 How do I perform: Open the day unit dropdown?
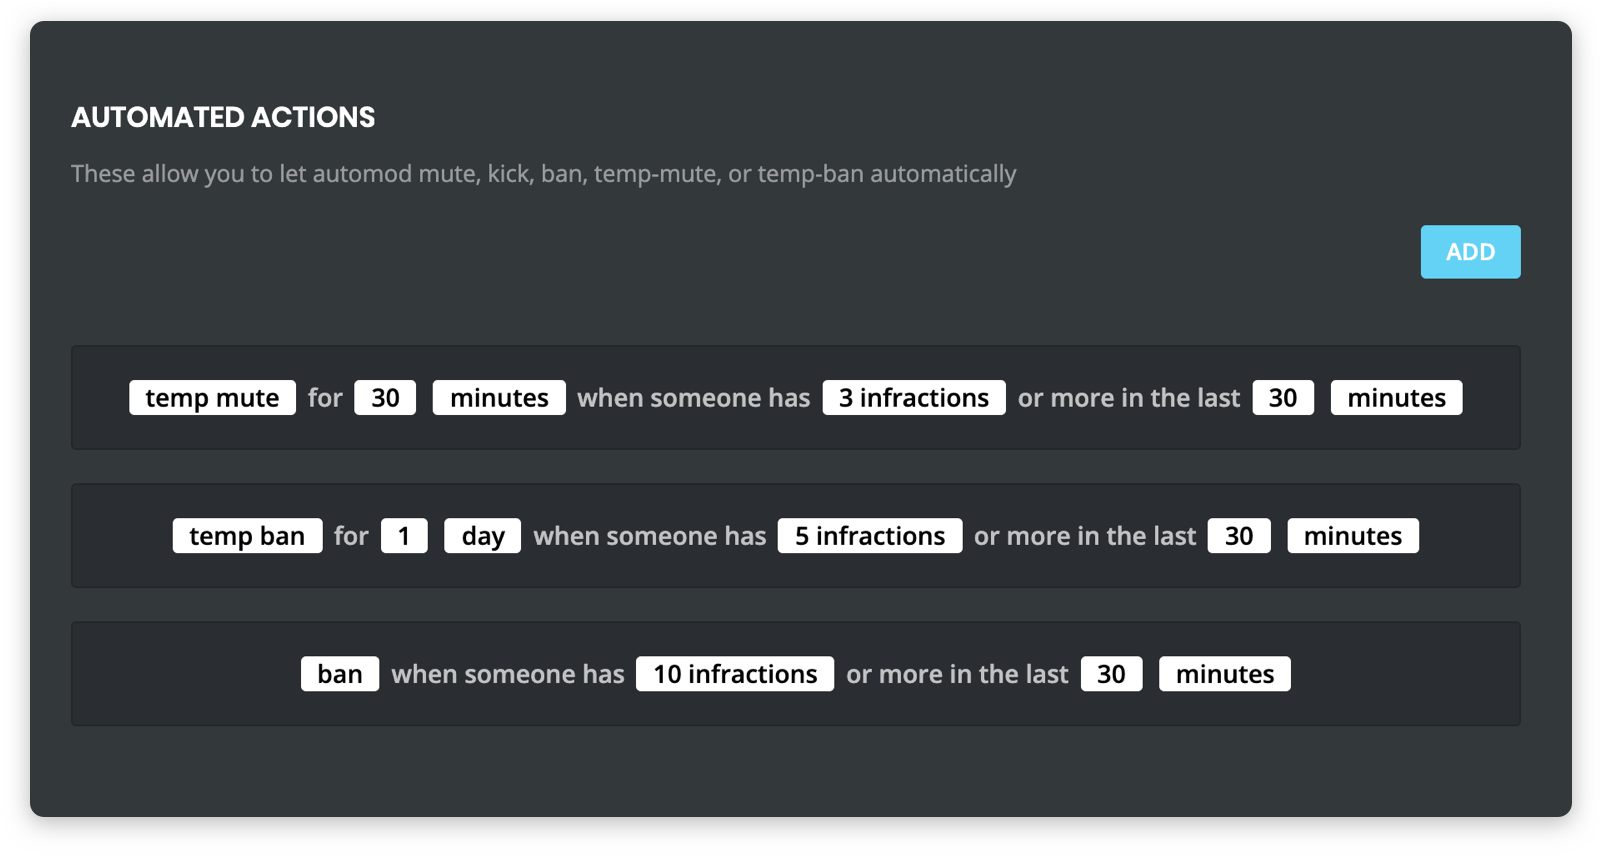483,536
